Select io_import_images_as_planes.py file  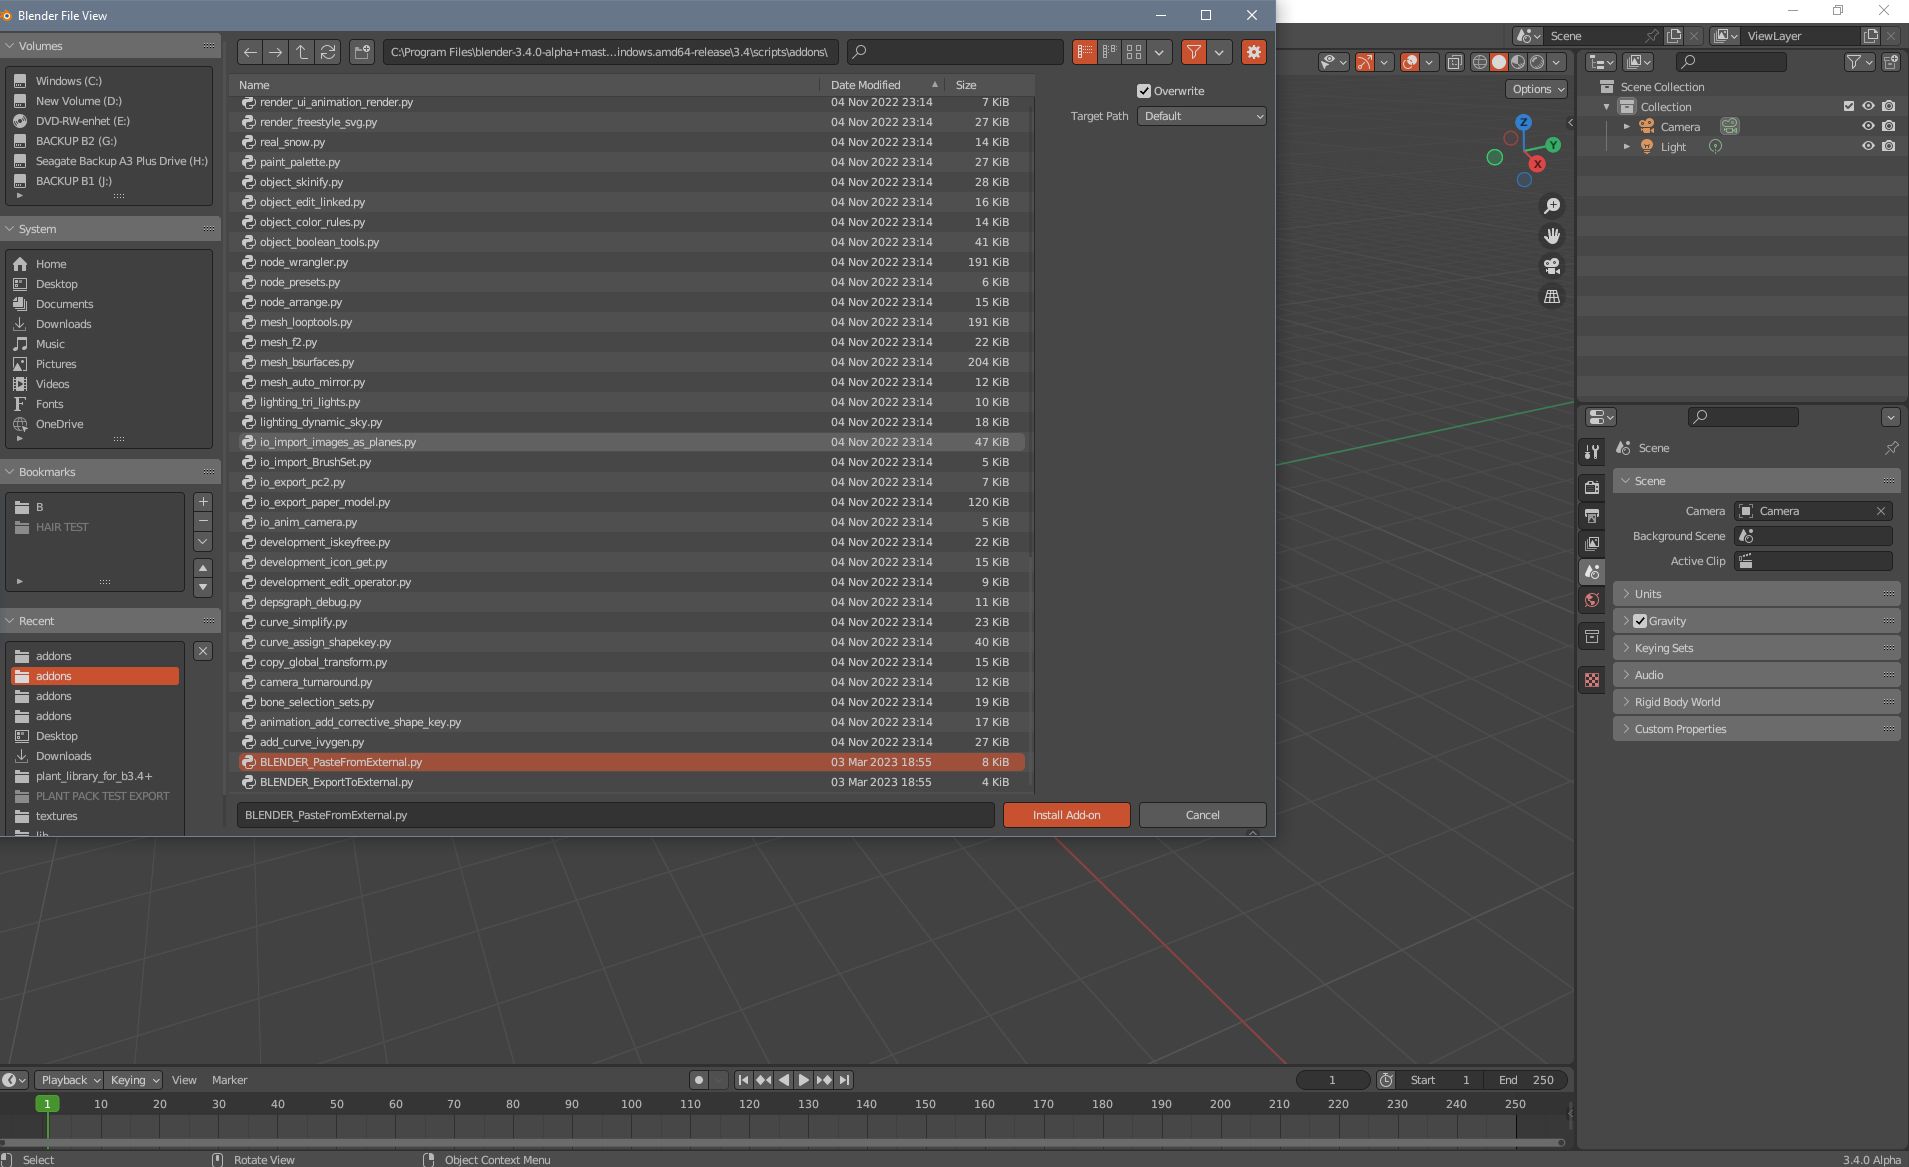[x=631, y=442]
